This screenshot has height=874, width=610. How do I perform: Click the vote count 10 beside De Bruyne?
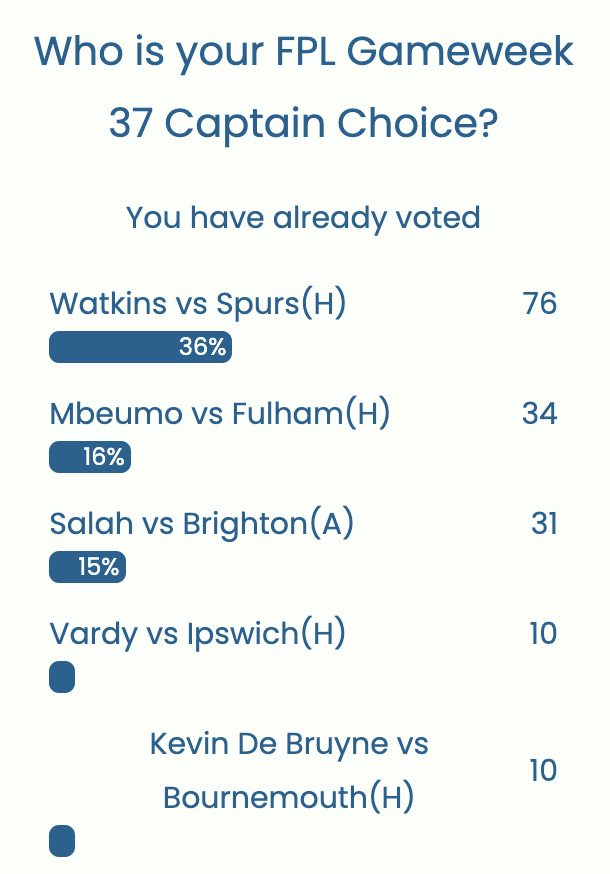[541, 770]
